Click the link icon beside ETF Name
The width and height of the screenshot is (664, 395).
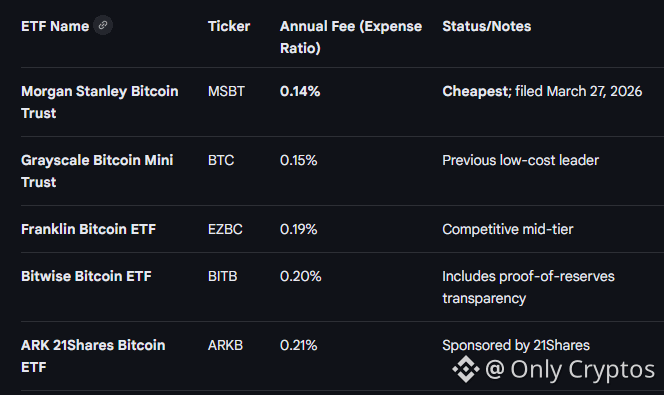point(103,25)
